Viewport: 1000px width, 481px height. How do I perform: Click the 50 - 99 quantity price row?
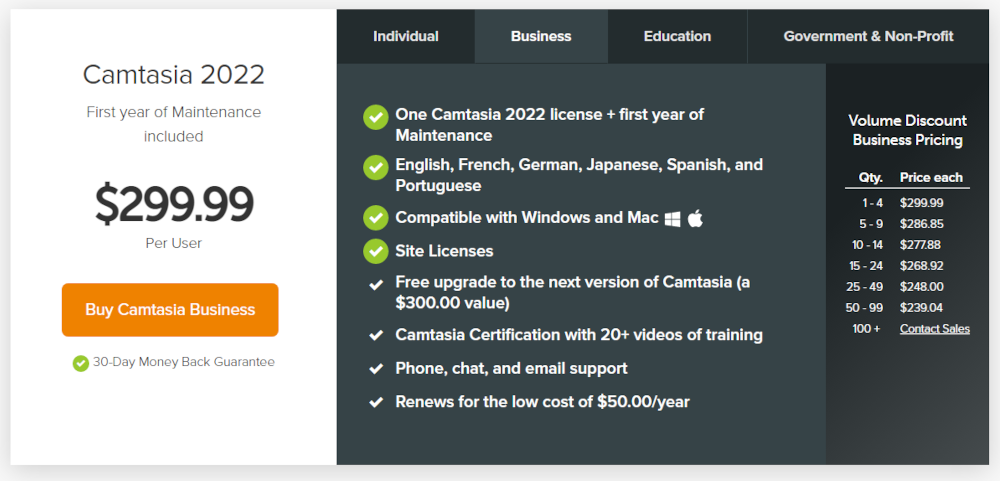click(907, 308)
